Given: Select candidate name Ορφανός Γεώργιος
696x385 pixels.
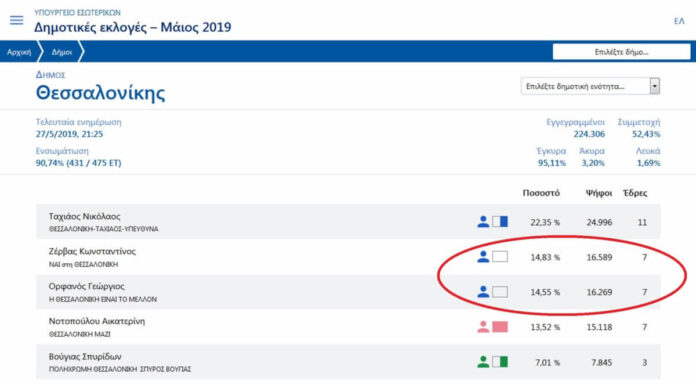Looking at the screenshot, I should [86, 286].
